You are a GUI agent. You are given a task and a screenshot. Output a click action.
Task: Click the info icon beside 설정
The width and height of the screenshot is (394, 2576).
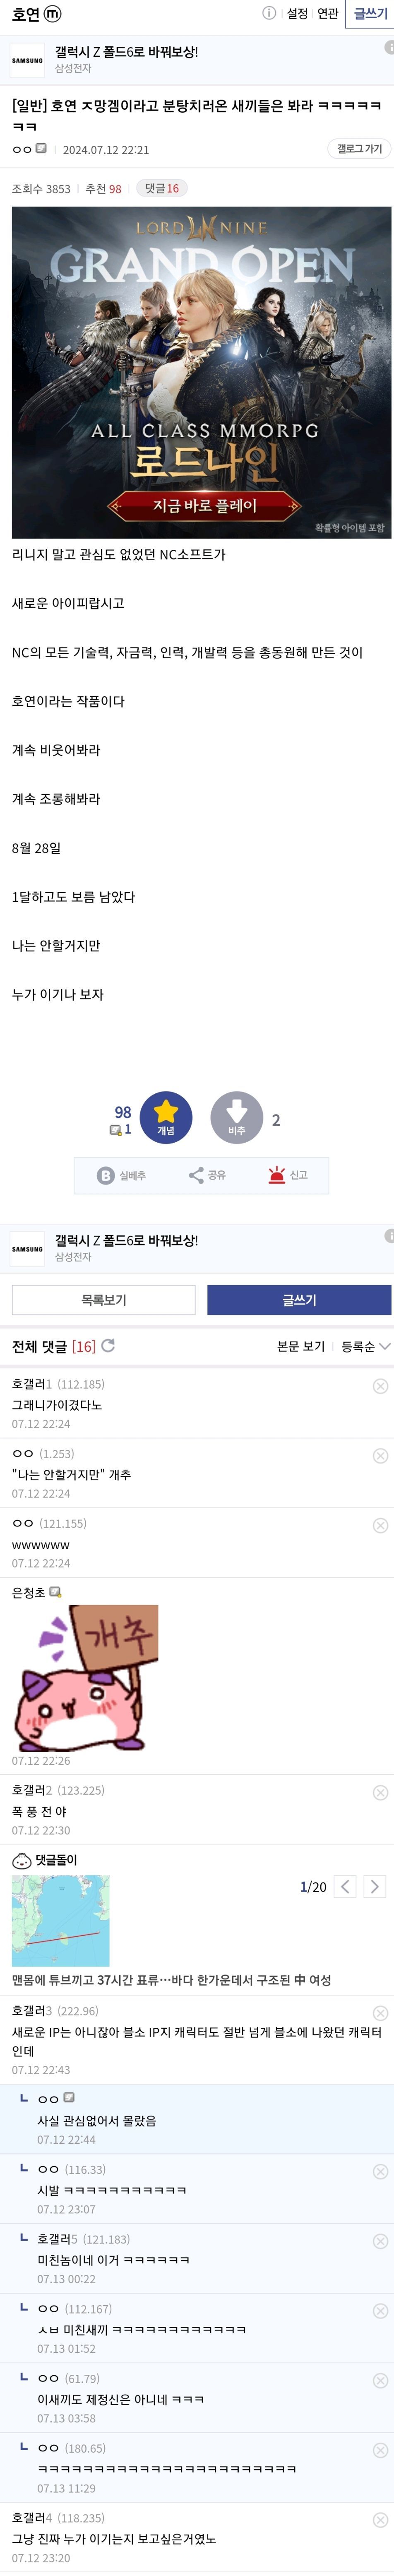click(x=269, y=13)
